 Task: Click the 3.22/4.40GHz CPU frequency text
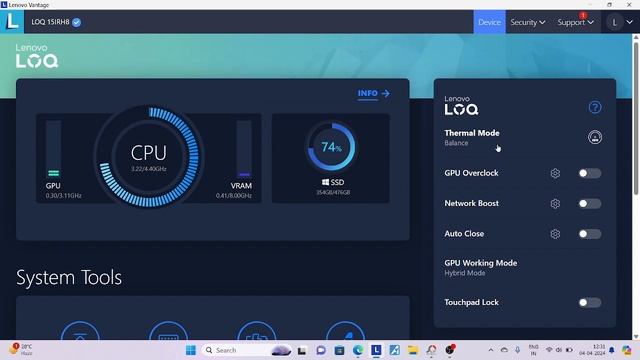pos(149,169)
